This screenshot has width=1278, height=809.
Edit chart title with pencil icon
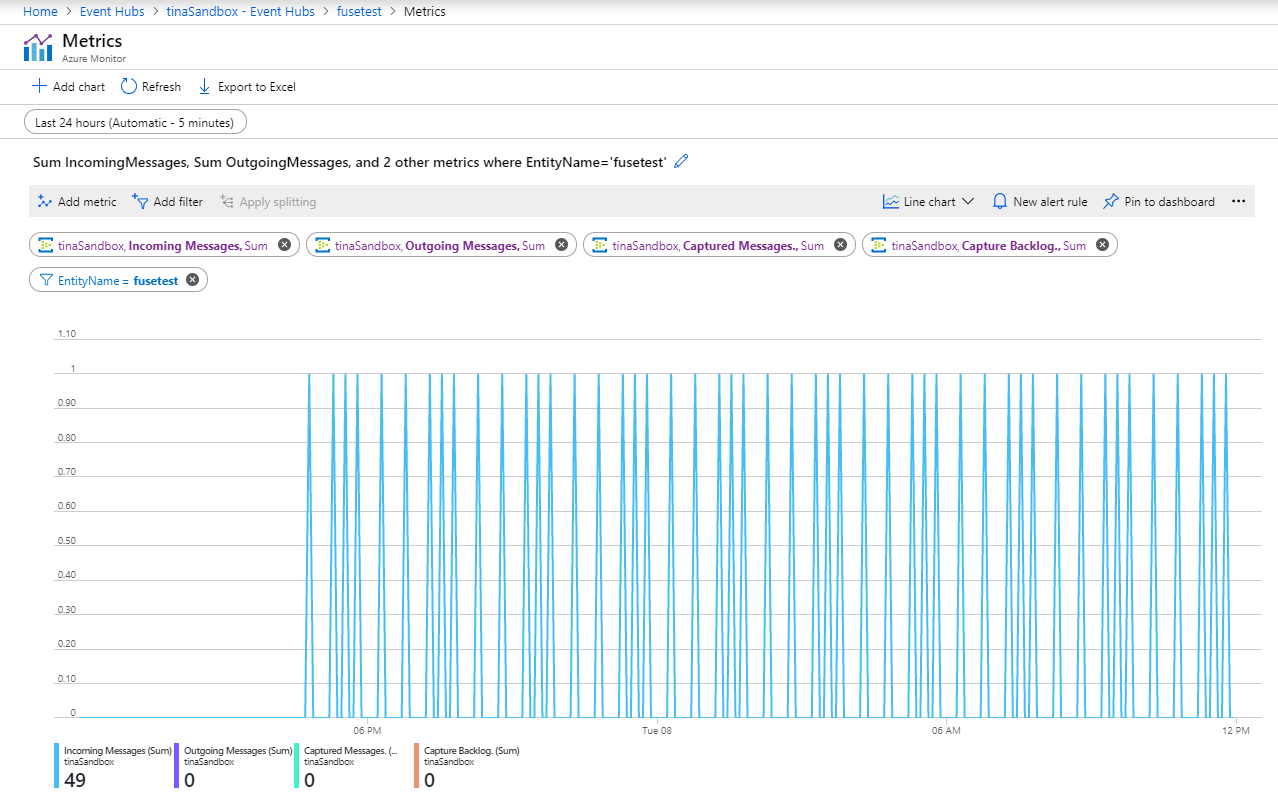(682, 161)
